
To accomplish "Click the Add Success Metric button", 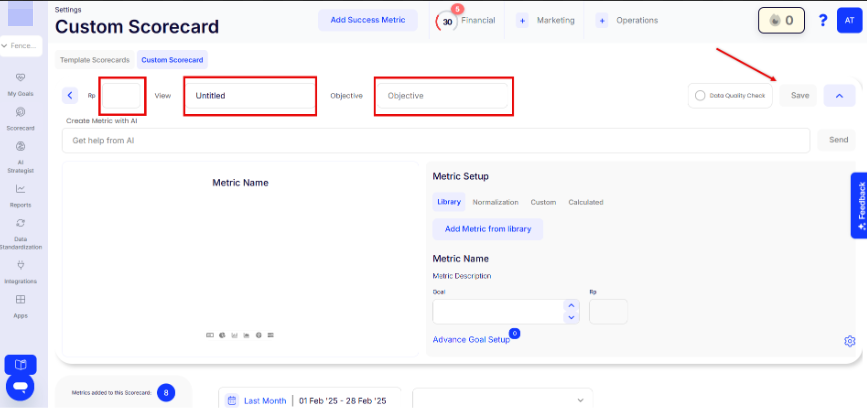I will point(368,20).
